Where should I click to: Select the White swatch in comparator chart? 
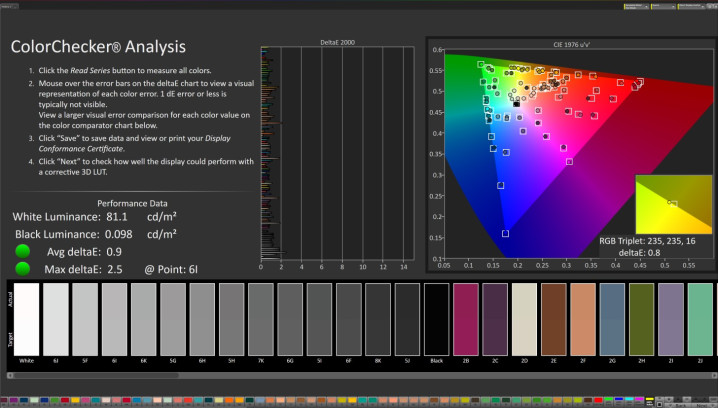click(x=26, y=319)
